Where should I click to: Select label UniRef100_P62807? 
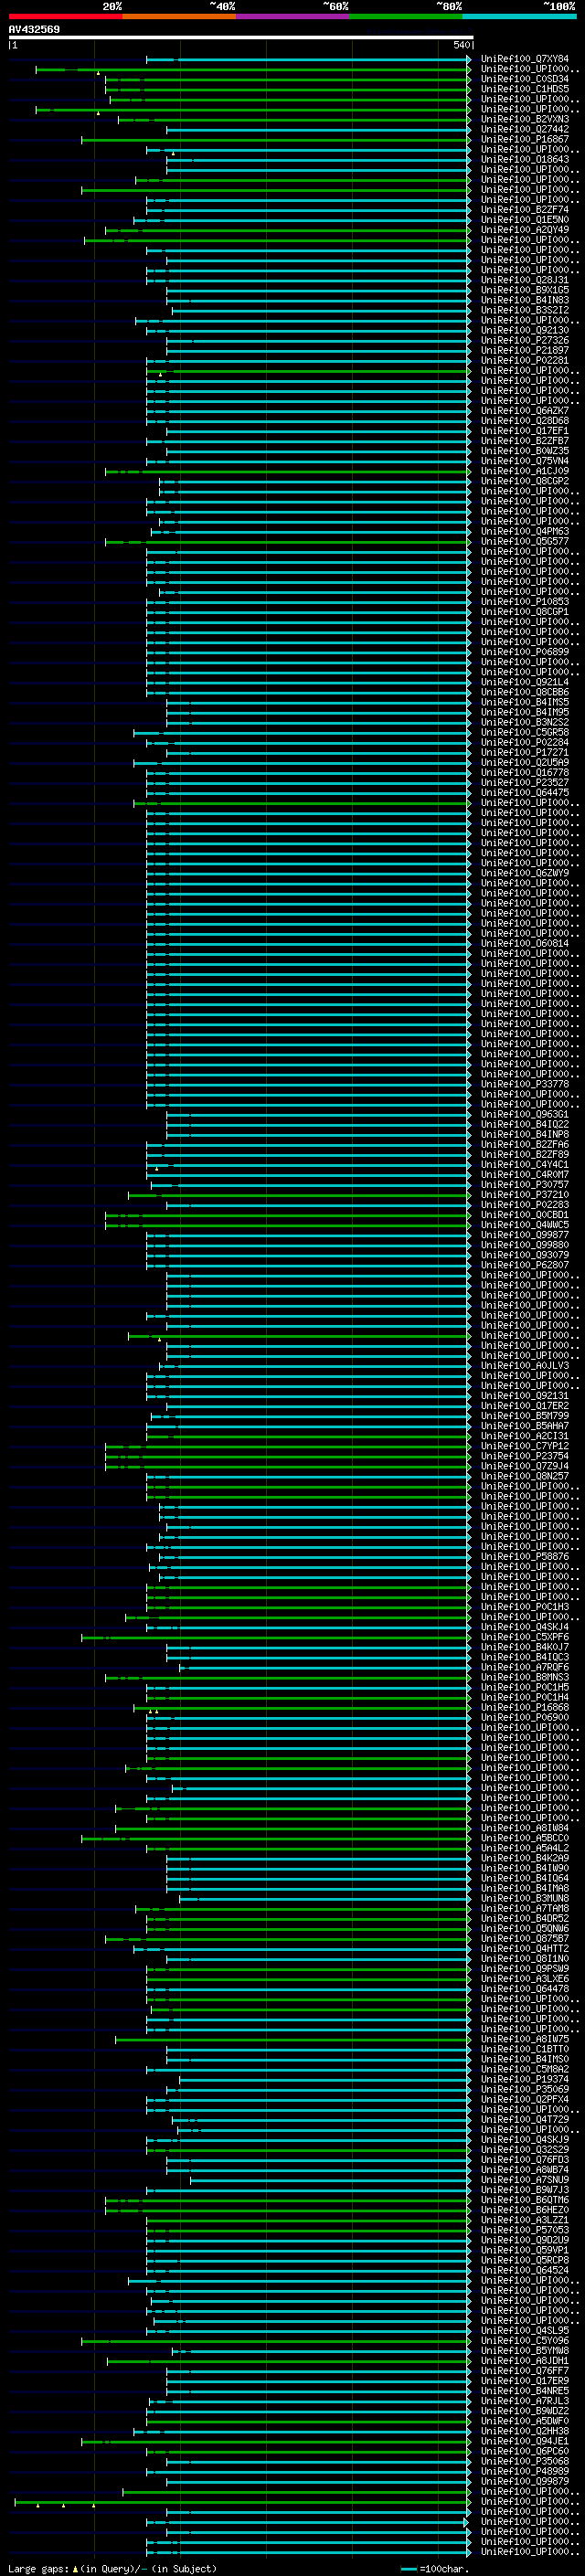pos(525,1265)
